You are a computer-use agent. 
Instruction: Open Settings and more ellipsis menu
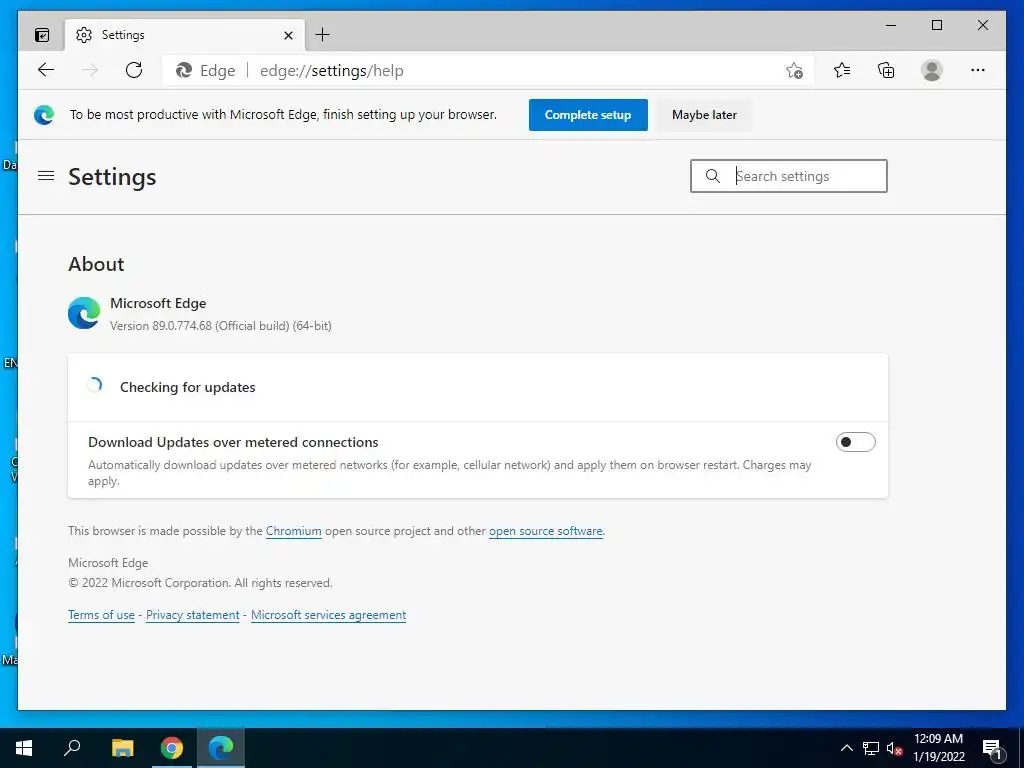point(978,70)
